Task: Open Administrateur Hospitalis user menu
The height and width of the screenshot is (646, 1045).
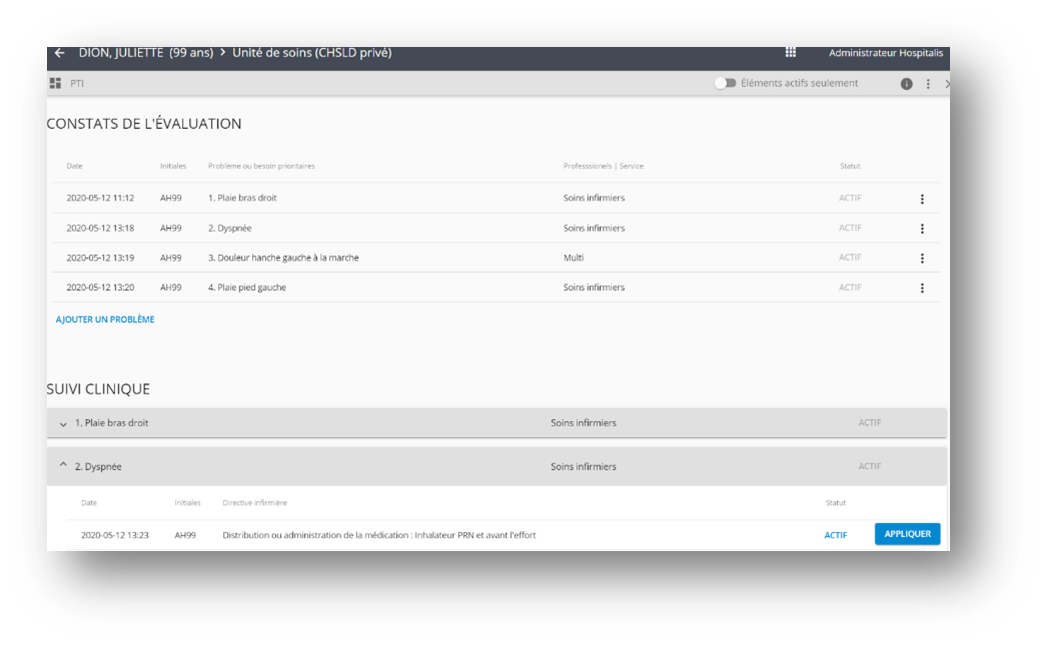Action: pos(885,53)
